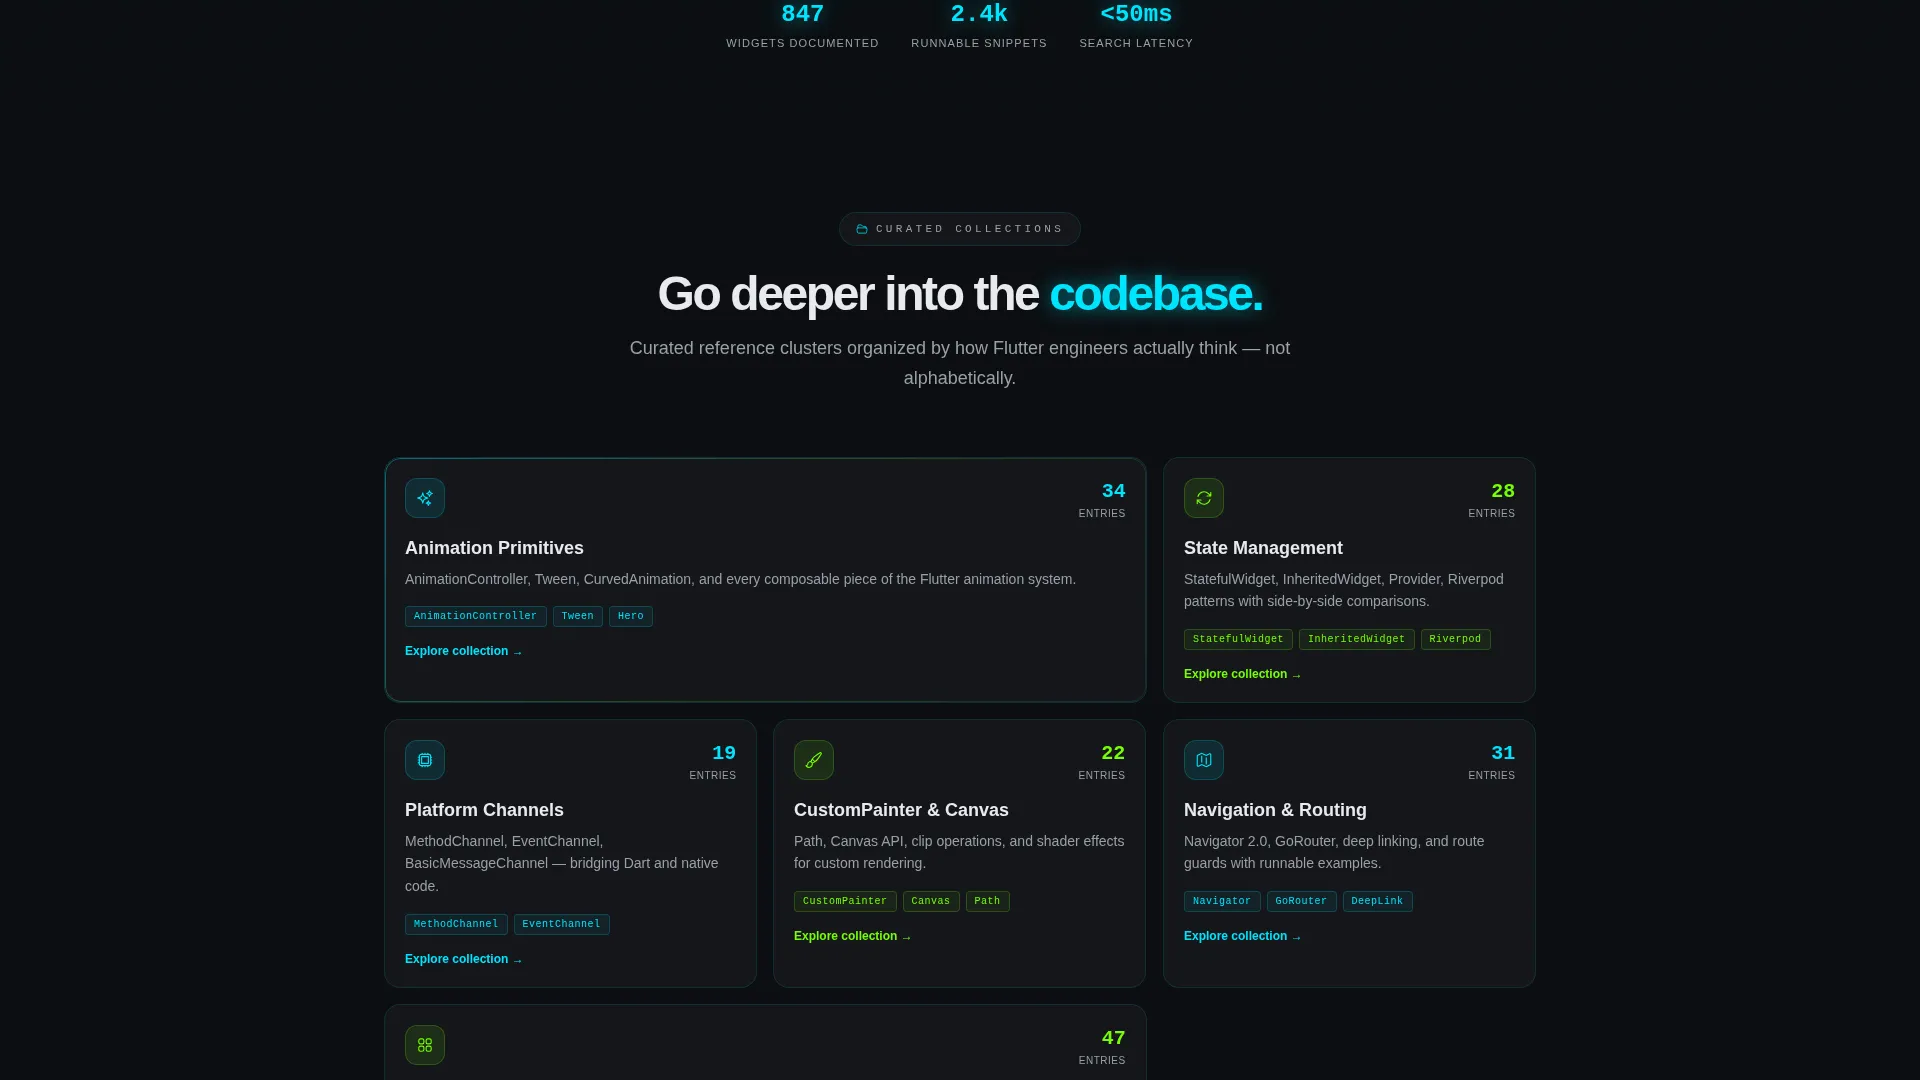Click the folder icon in Curated Collections badge
The image size is (1920, 1080).
(862, 229)
